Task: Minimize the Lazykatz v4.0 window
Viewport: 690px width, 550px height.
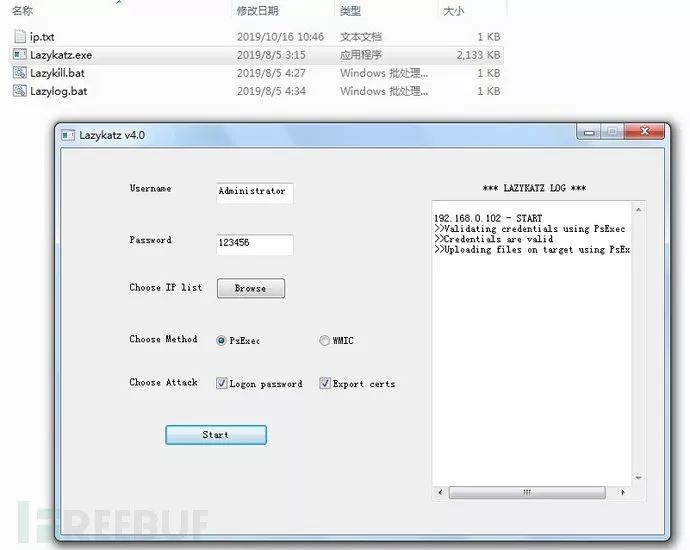Action: pyautogui.click(x=590, y=132)
